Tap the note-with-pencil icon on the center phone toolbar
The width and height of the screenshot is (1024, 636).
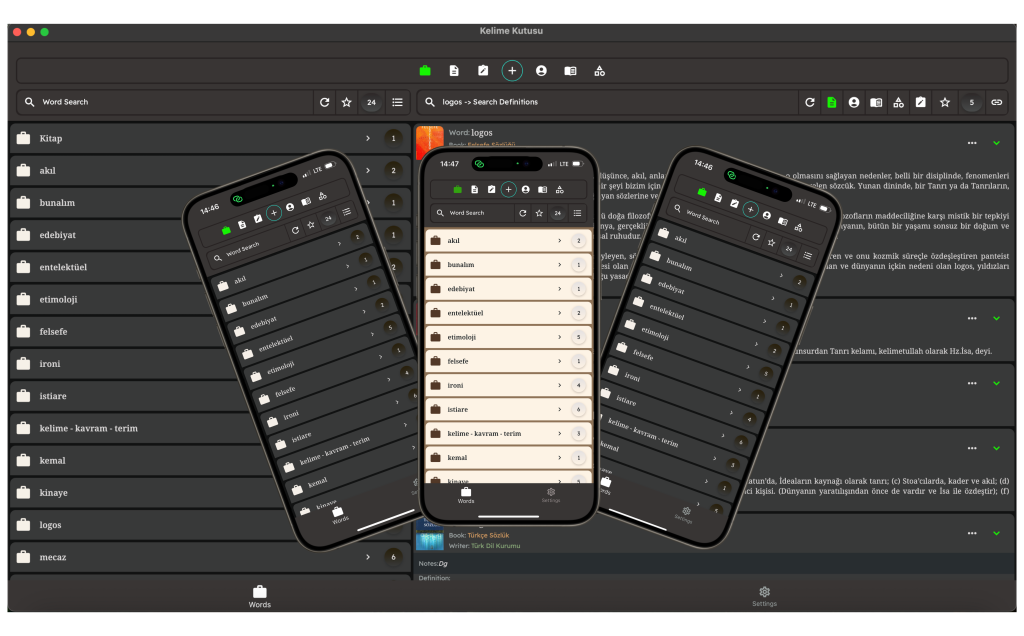click(492, 189)
